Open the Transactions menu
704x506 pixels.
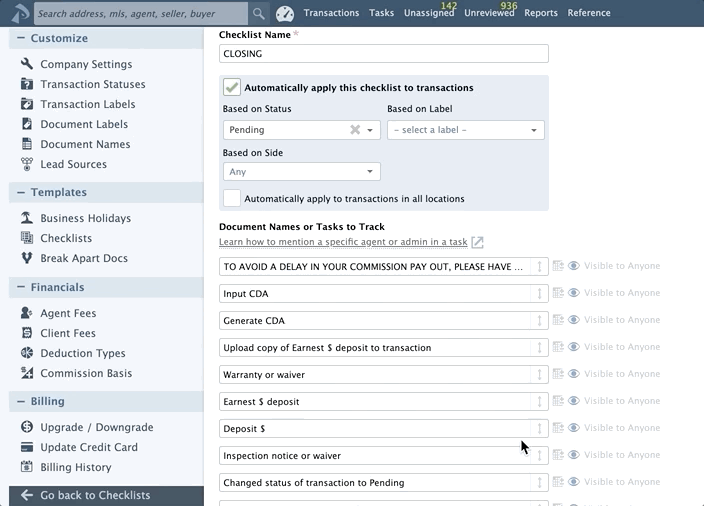(x=331, y=13)
